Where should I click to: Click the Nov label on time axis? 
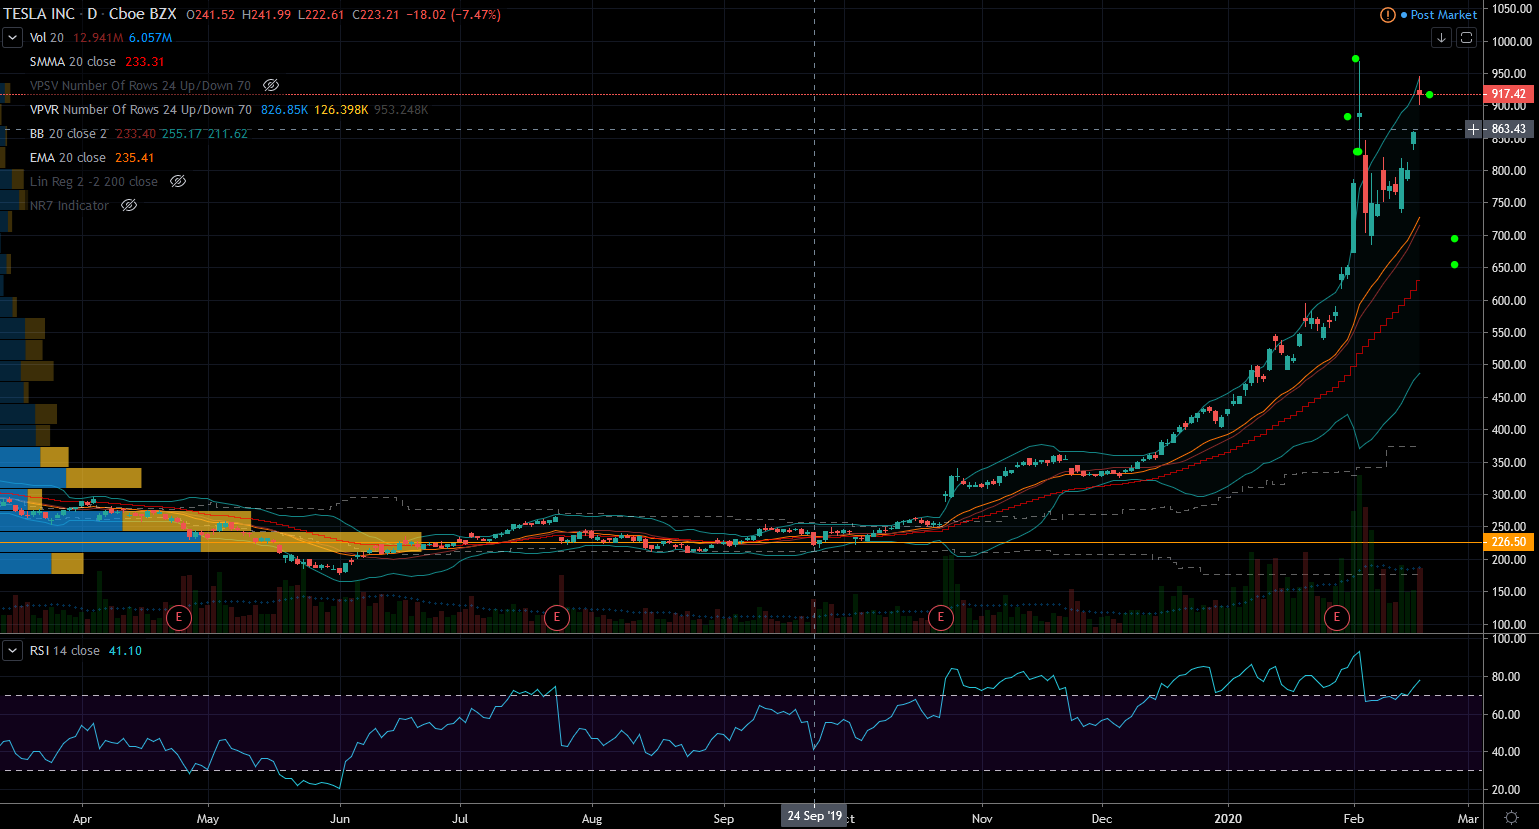point(982,819)
